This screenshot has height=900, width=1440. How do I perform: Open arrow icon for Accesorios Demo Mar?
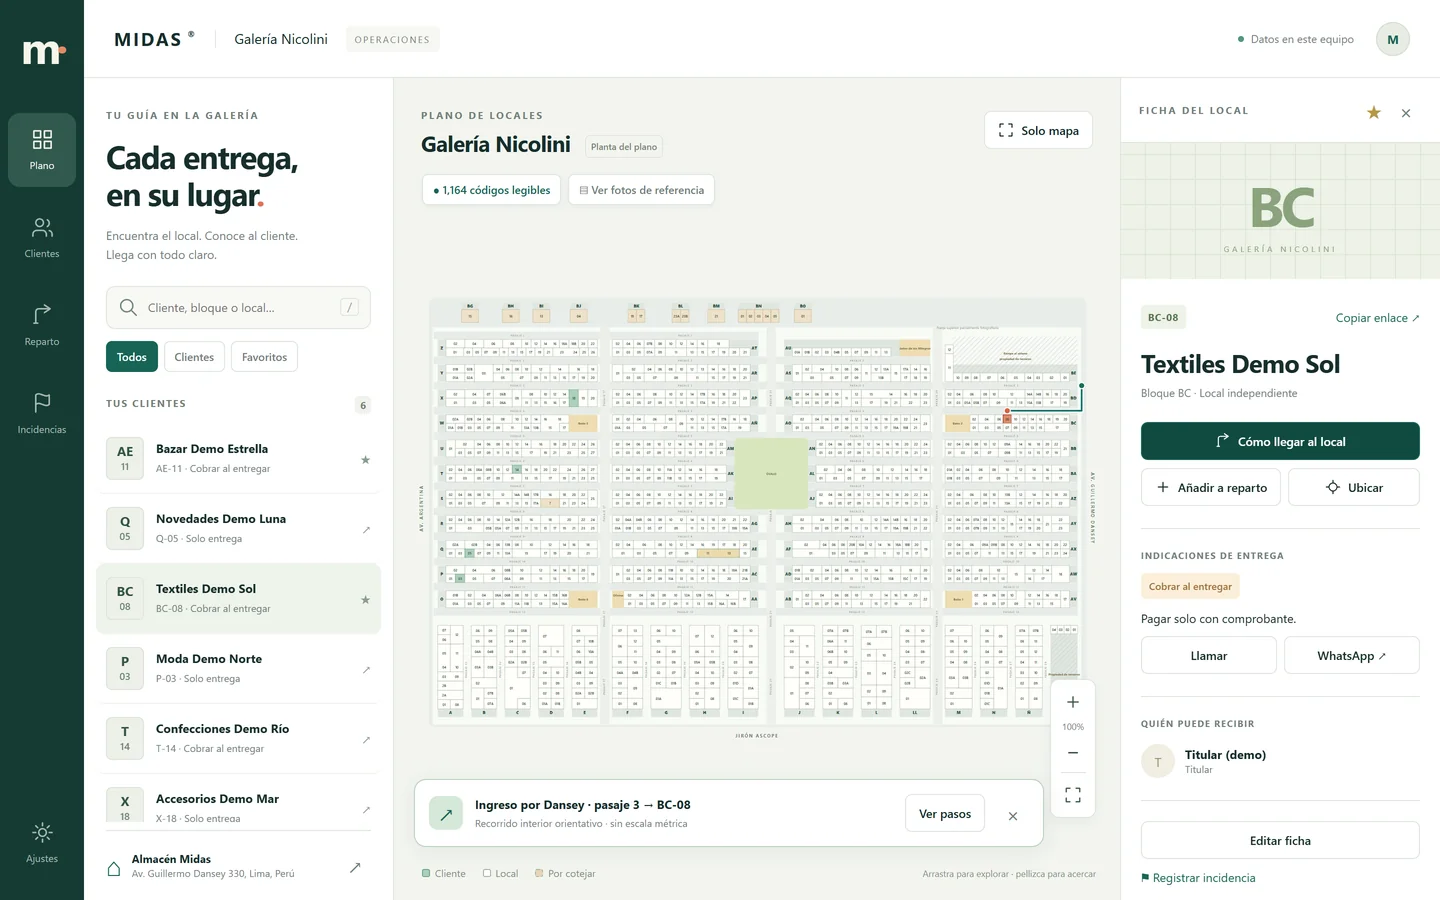coord(366,810)
